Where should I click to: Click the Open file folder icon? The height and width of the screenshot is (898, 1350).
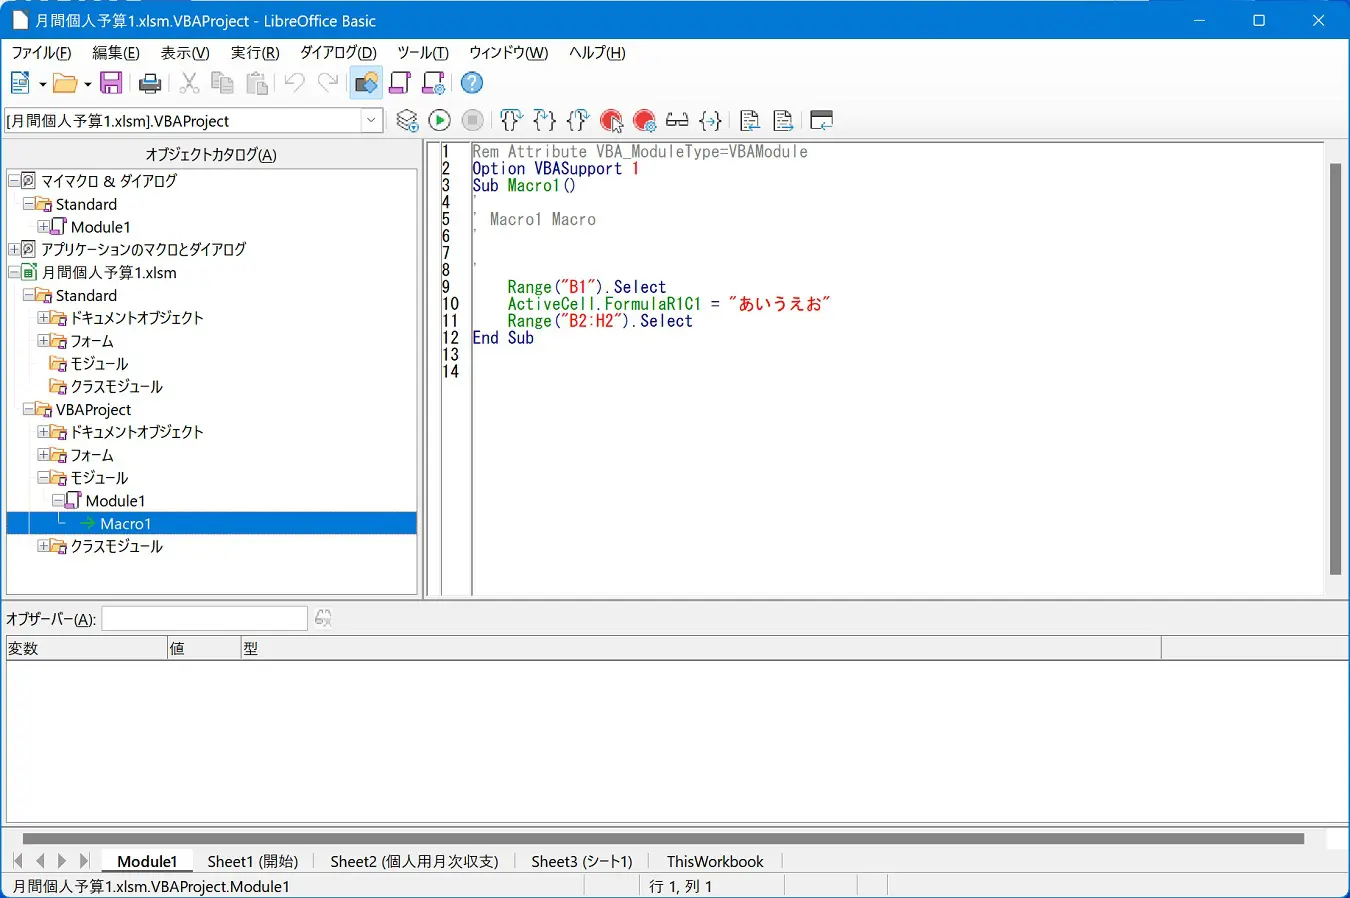65,83
